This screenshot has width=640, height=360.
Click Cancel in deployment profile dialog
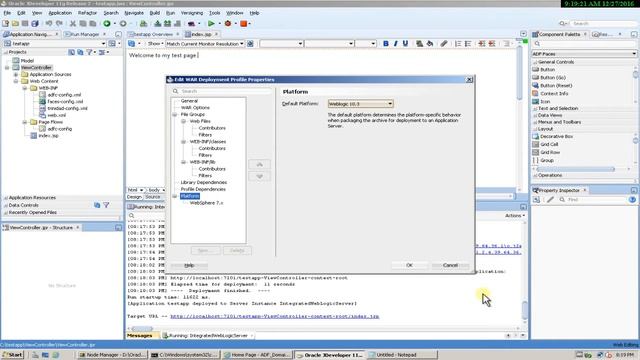pos(450,265)
